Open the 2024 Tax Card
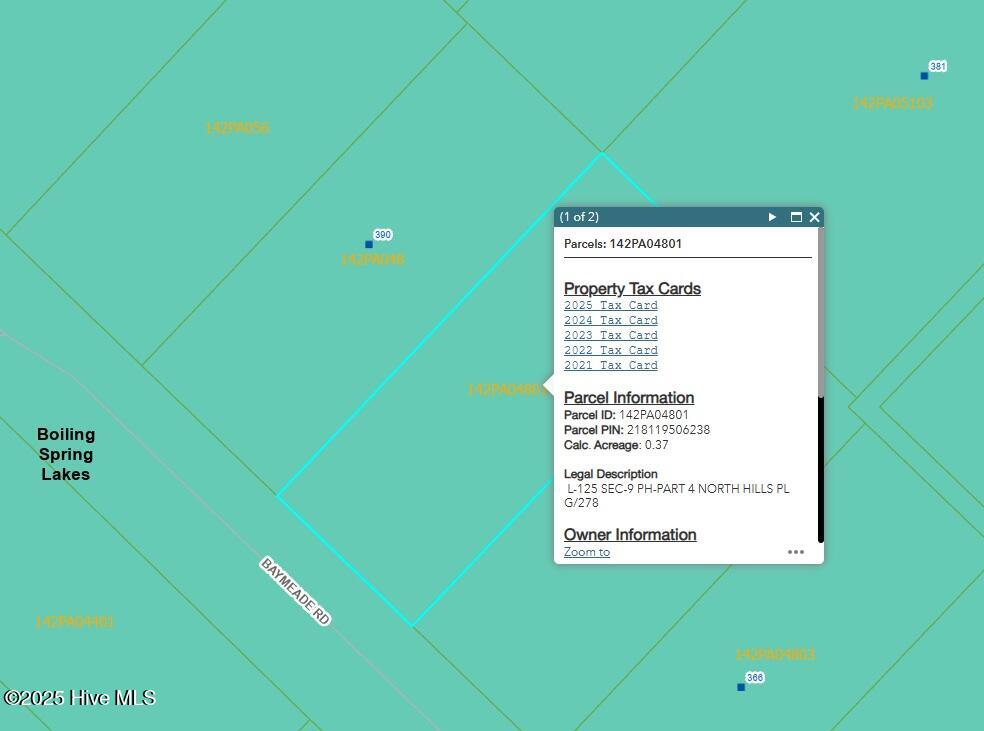The width and height of the screenshot is (984, 731). 610,320
